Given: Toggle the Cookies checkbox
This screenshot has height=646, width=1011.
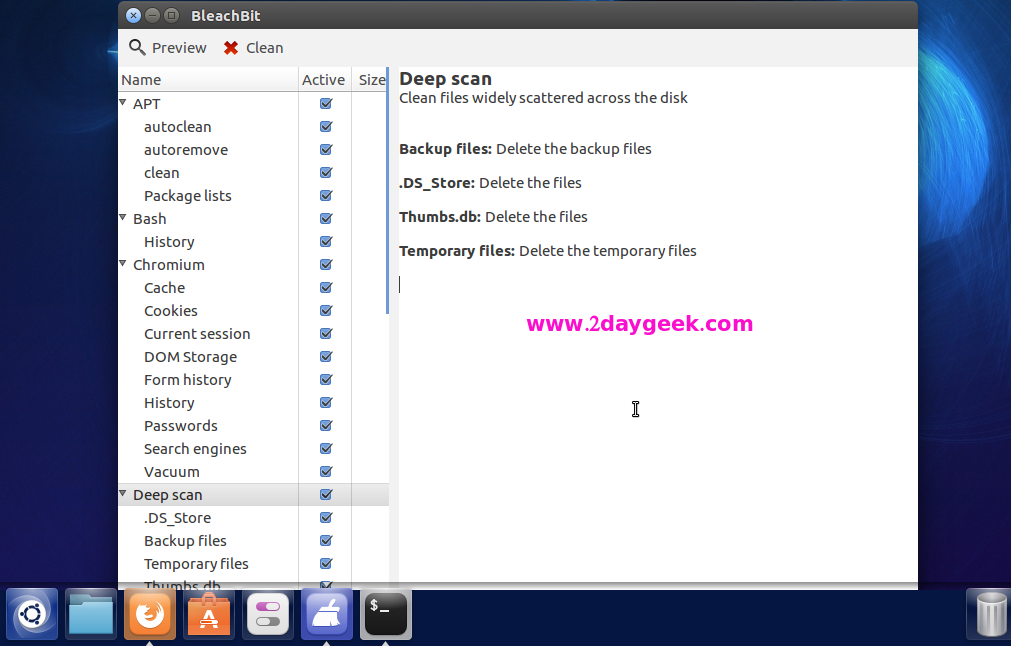Looking at the screenshot, I should click(326, 311).
